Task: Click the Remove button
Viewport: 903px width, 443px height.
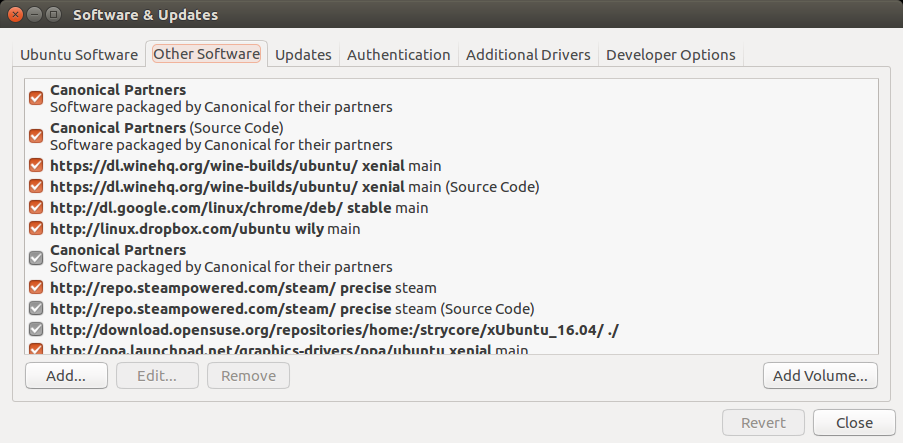Action: click(x=248, y=376)
